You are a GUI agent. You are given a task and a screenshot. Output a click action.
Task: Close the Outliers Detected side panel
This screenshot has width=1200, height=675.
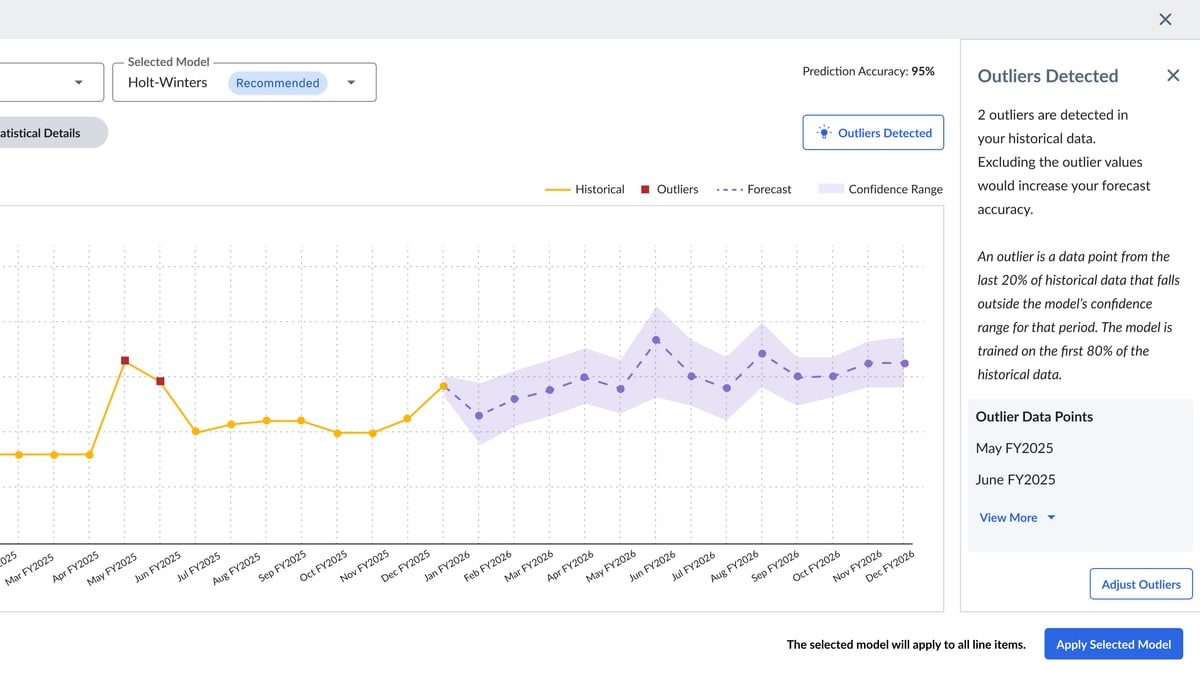[1173, 76]
